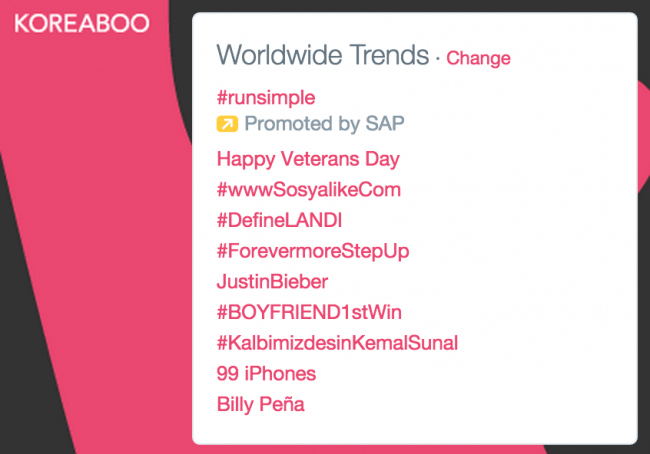Open the Billy Peña trending topic

pos(261,404)
